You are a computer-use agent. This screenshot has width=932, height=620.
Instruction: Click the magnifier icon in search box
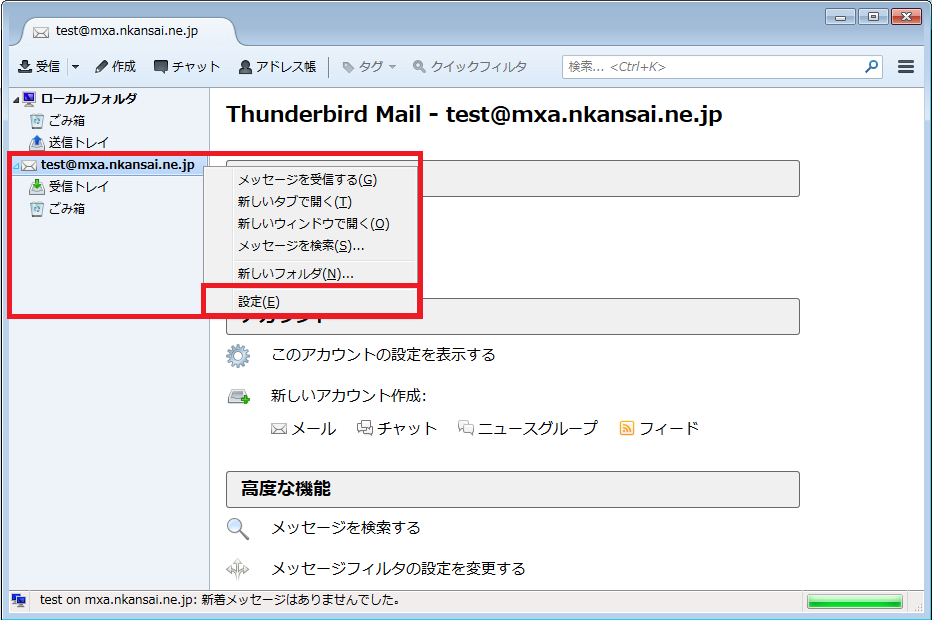pyautogui.click(x=871, y=67)
